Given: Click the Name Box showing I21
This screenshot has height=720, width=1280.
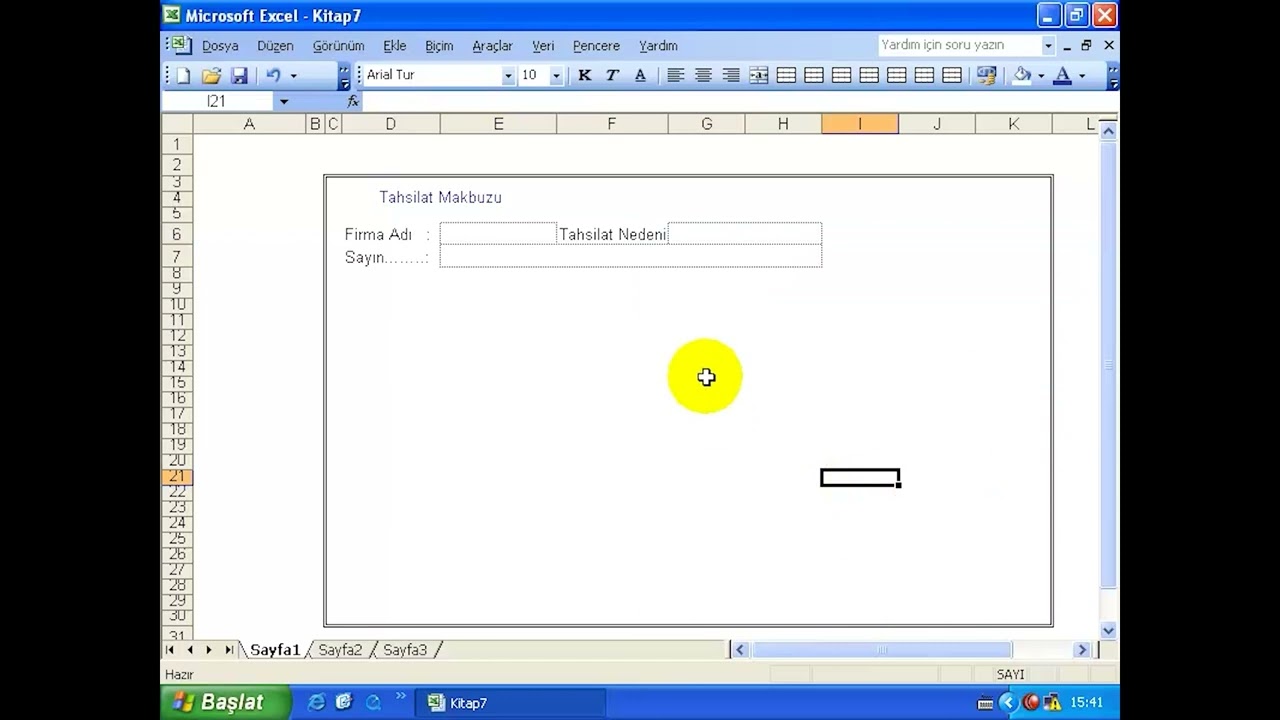Looking at the screenshot, I should coord(217,101).
